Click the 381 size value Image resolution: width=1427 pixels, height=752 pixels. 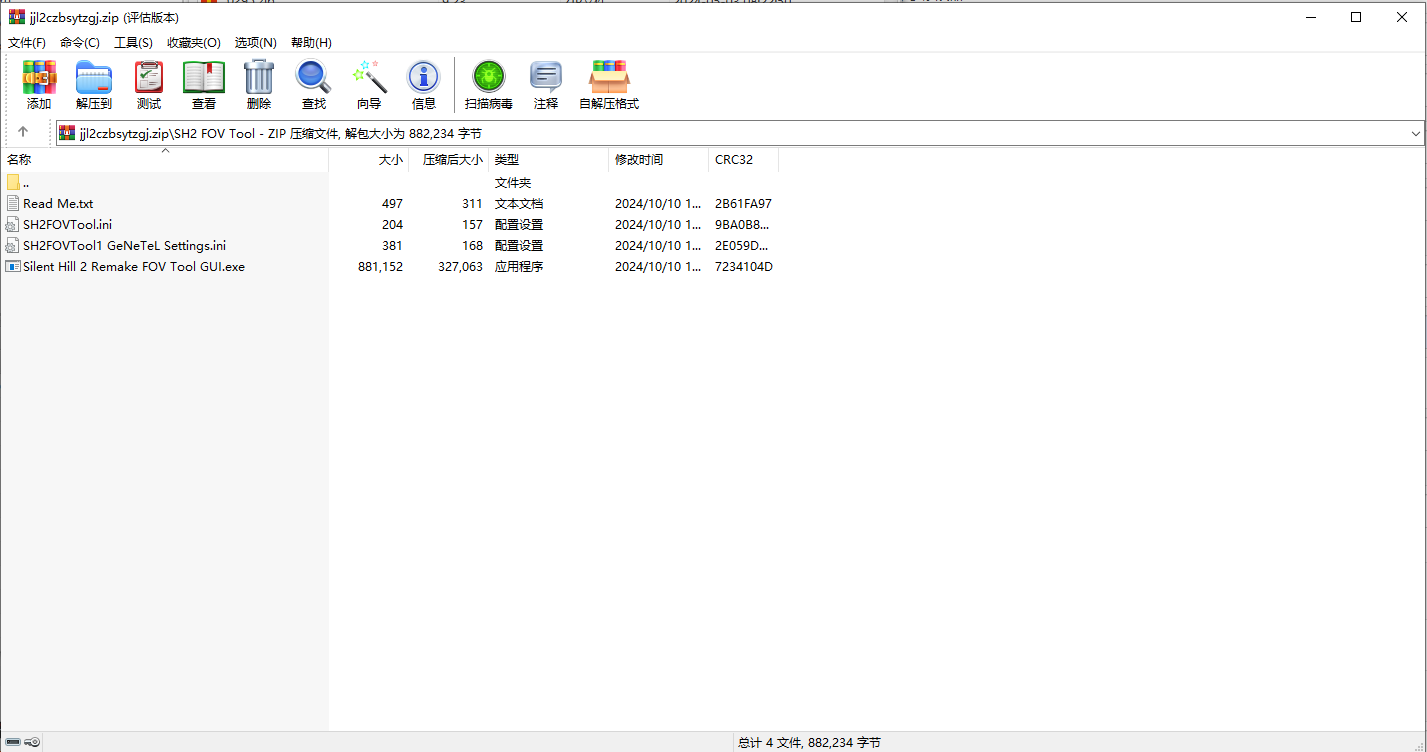392,245
